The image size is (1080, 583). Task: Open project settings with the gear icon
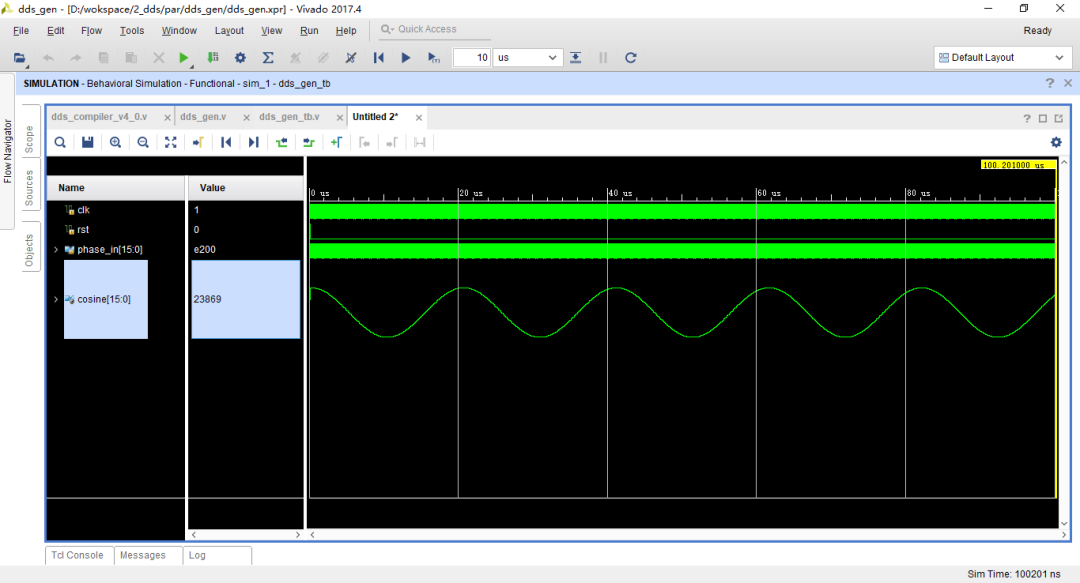point(238,57)
